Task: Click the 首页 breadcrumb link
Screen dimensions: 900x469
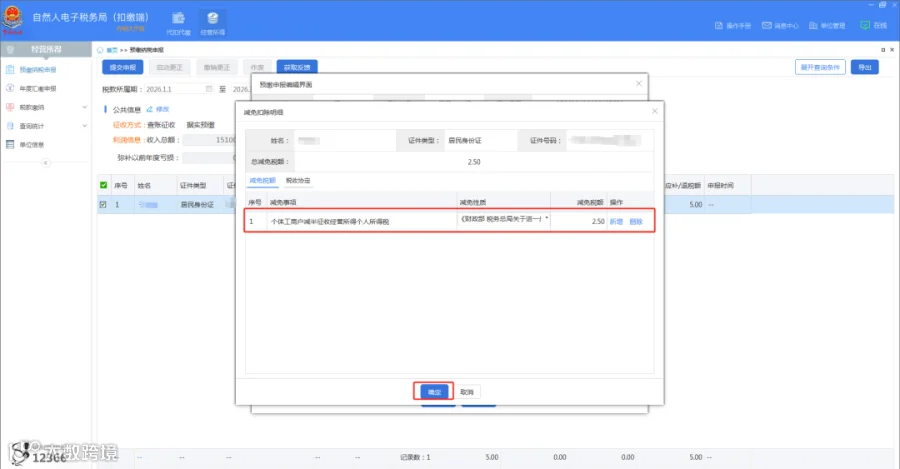Action: pos(112,50)
